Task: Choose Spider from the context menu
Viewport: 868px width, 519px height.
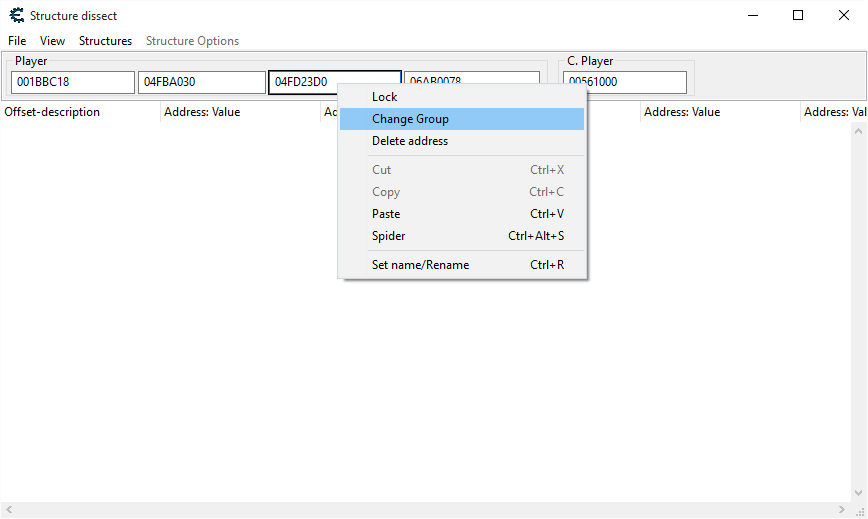Action: (389, 236)
